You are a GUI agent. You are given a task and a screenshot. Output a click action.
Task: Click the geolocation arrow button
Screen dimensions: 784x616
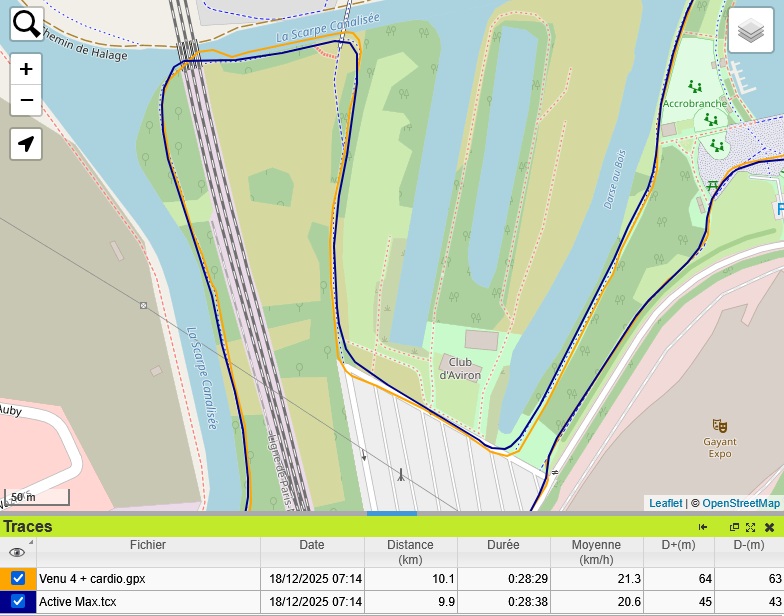[26, 144]
